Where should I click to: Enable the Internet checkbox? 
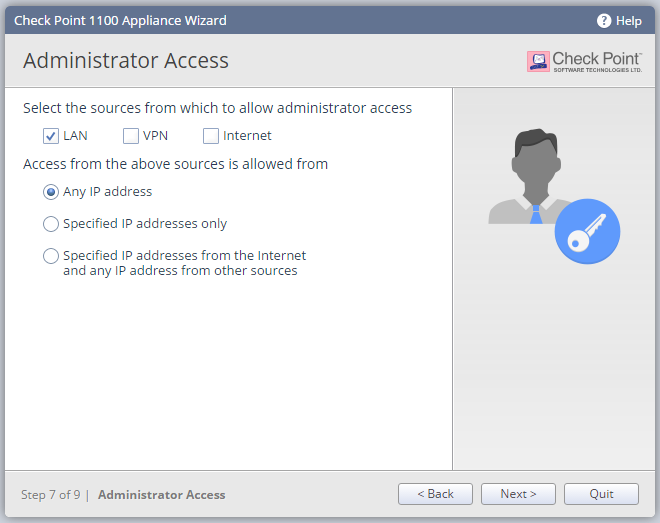coord(211,136)
